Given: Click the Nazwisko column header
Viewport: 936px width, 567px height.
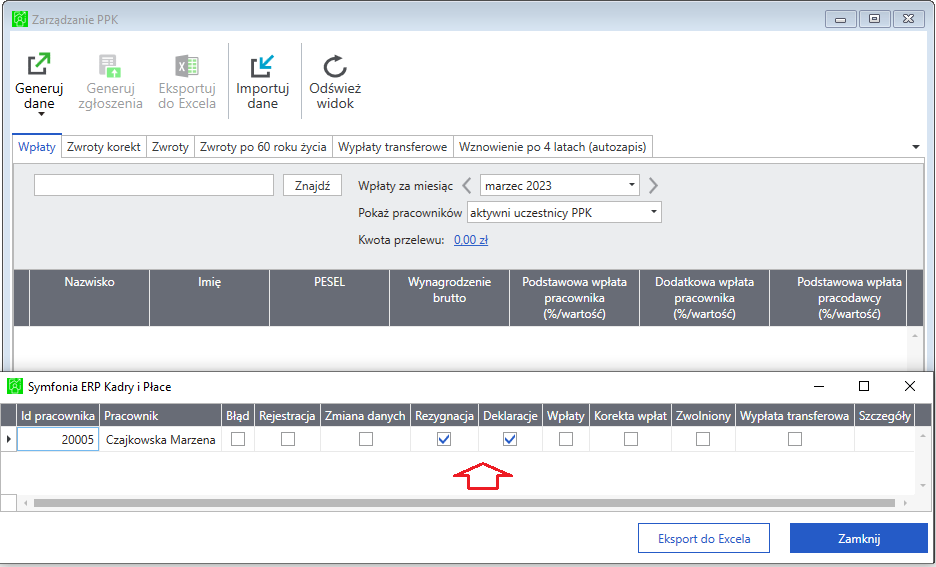Looking at the screenshot, I should click(x=90, y=297).
